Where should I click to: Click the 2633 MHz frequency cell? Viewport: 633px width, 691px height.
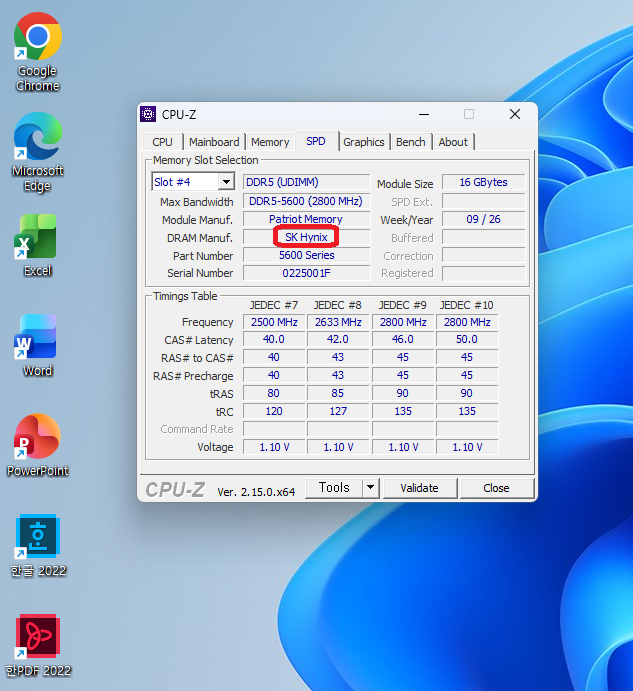click(338, 322)
